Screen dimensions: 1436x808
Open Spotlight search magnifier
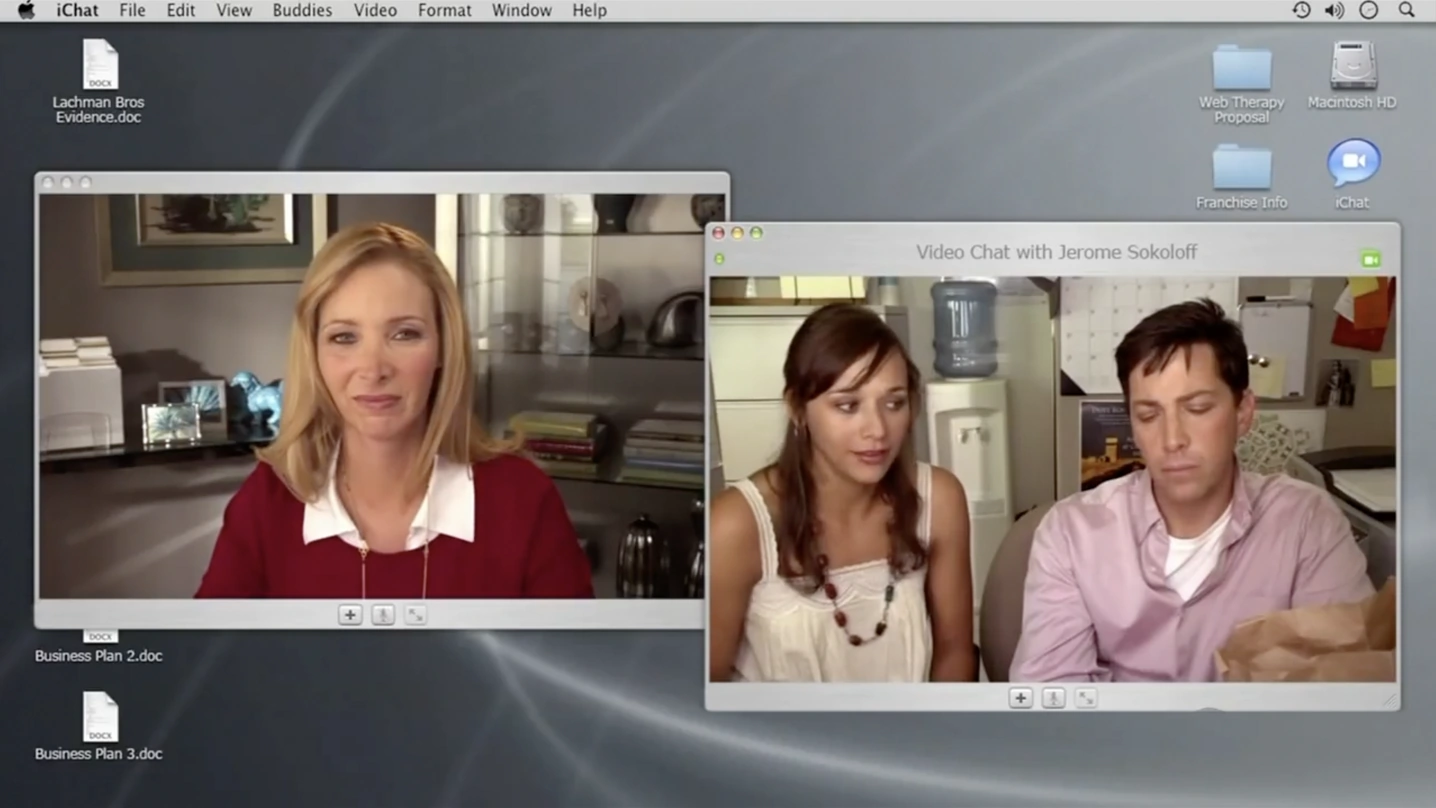pos(1407,10)
